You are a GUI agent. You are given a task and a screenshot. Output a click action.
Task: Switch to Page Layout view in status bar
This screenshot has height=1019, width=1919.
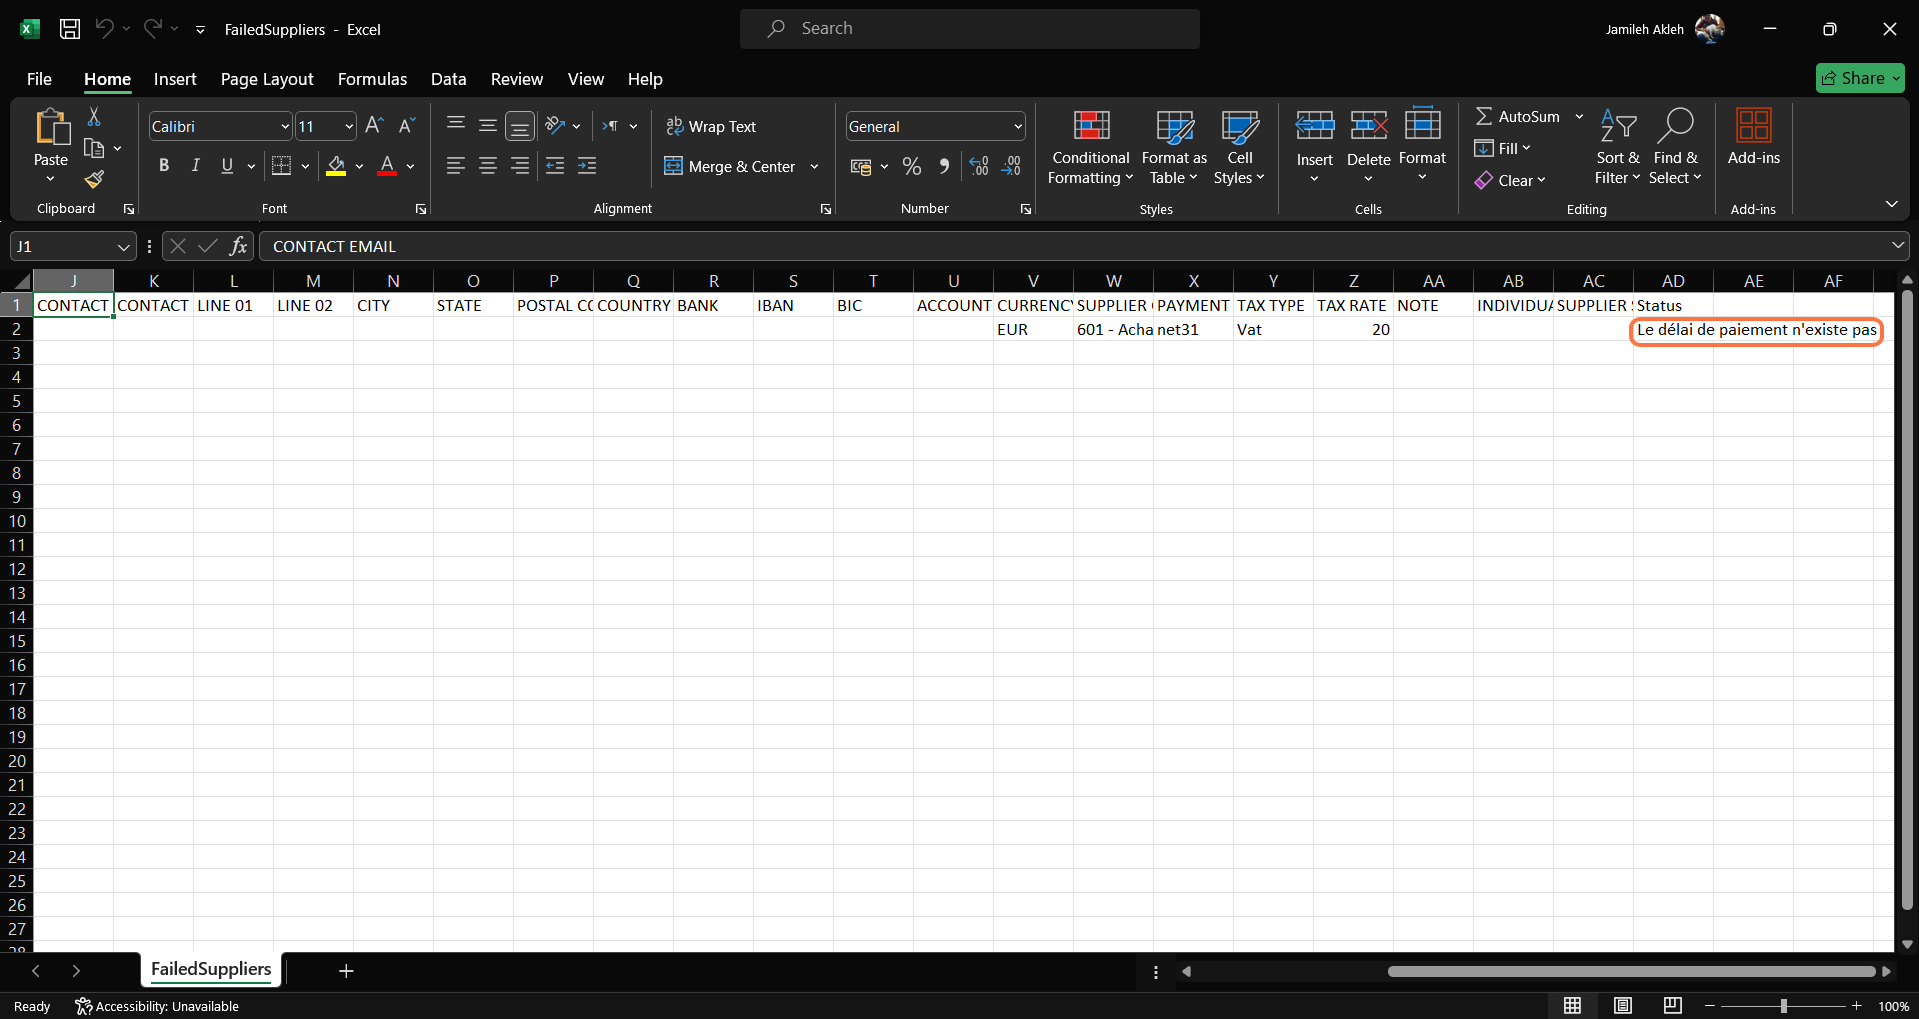coord(1622,1005)
